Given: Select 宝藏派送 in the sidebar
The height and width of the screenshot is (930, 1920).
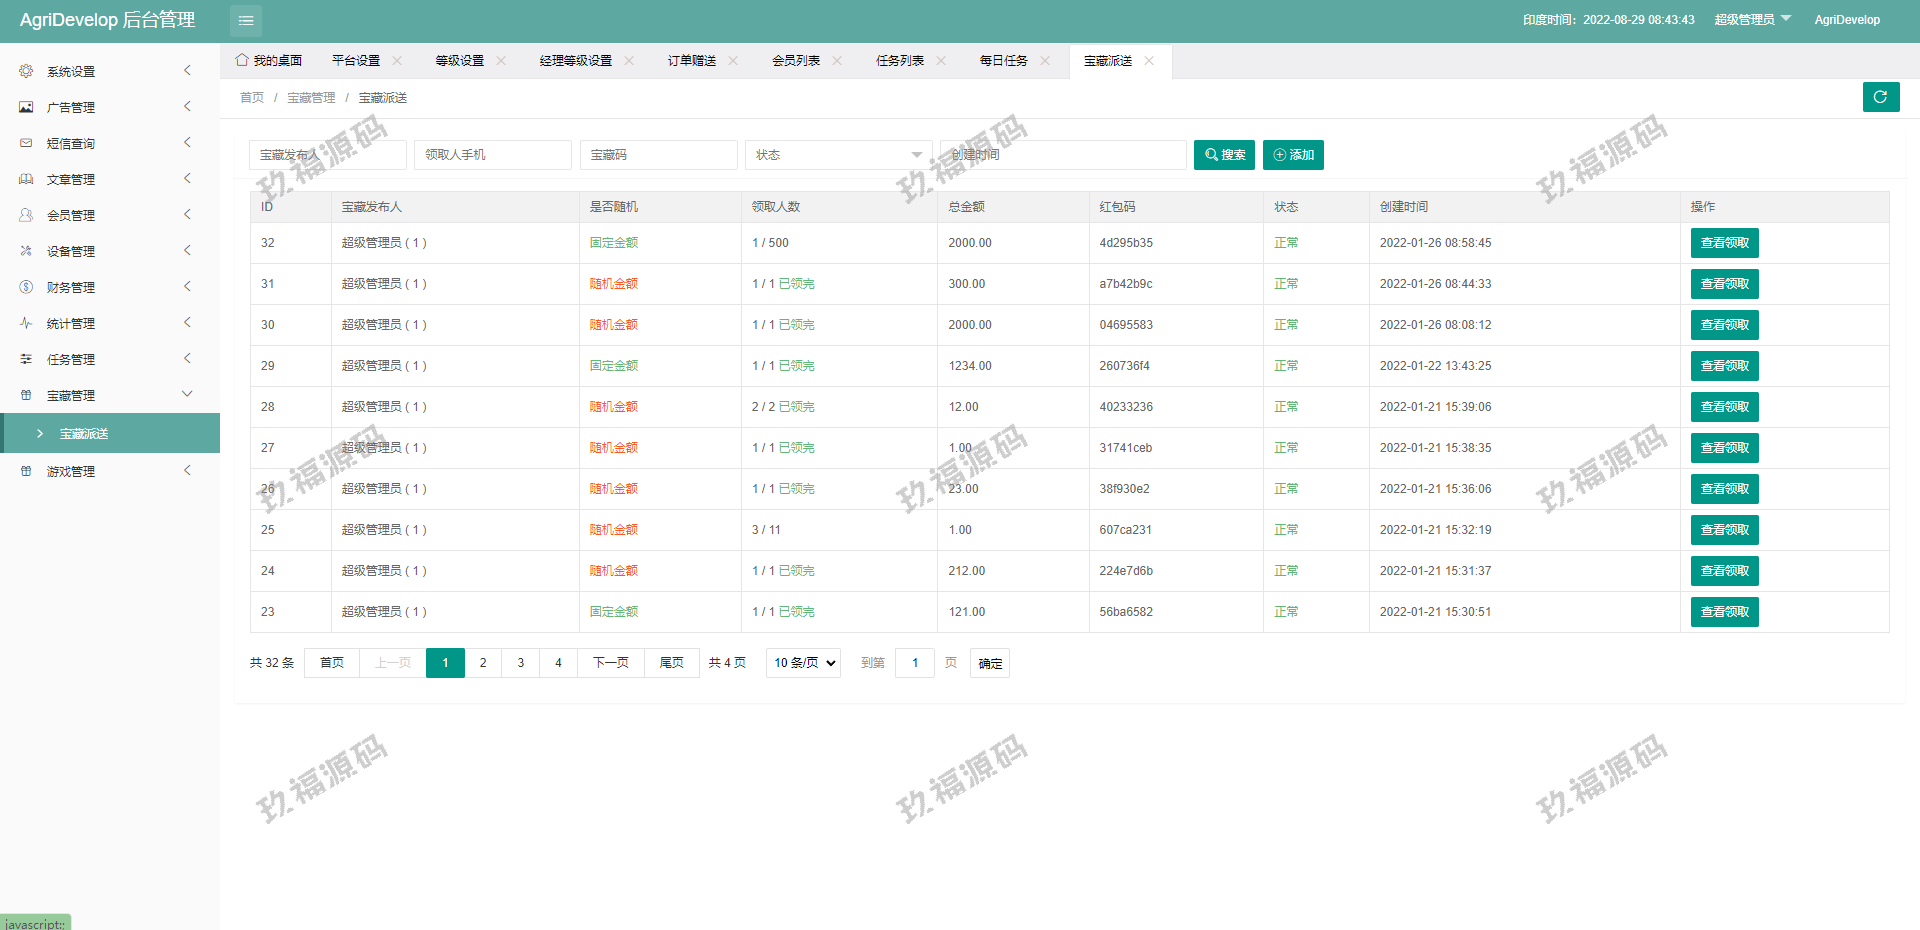Looking at the screenshot, I should 84,434.
